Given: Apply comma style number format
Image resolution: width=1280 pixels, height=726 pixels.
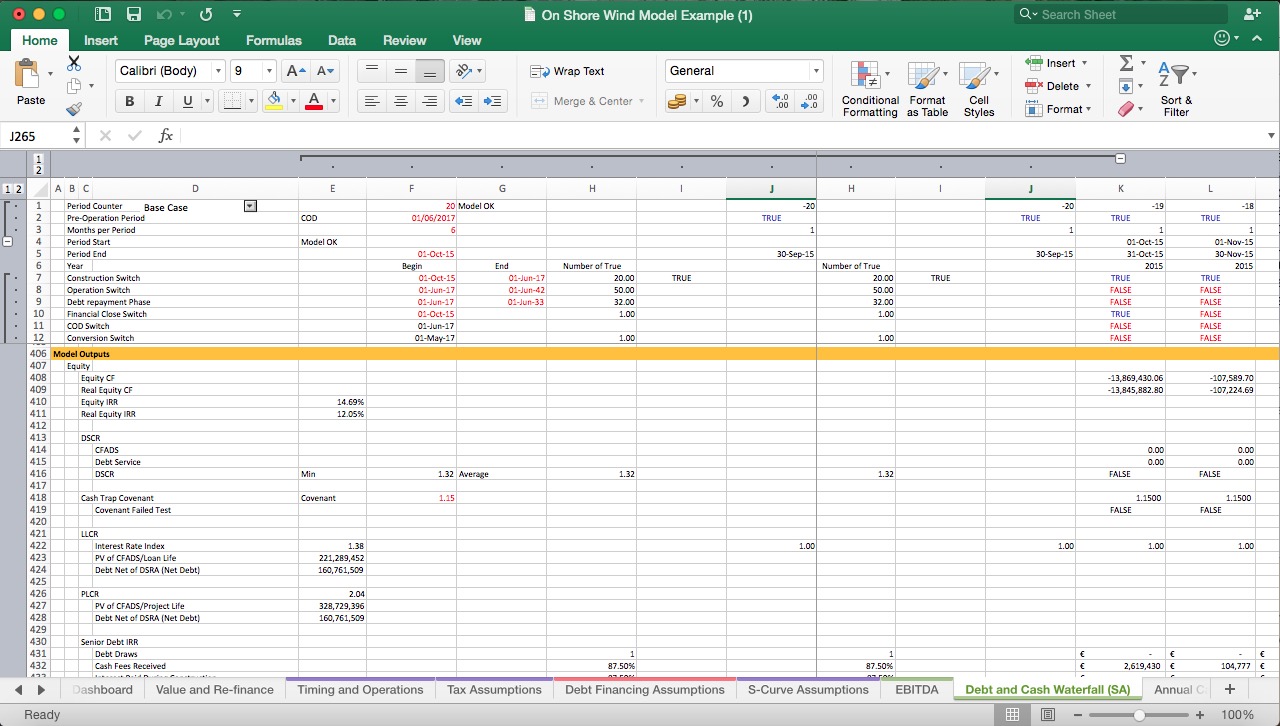Looking at the screenshot, I should (x=745, y=101).
